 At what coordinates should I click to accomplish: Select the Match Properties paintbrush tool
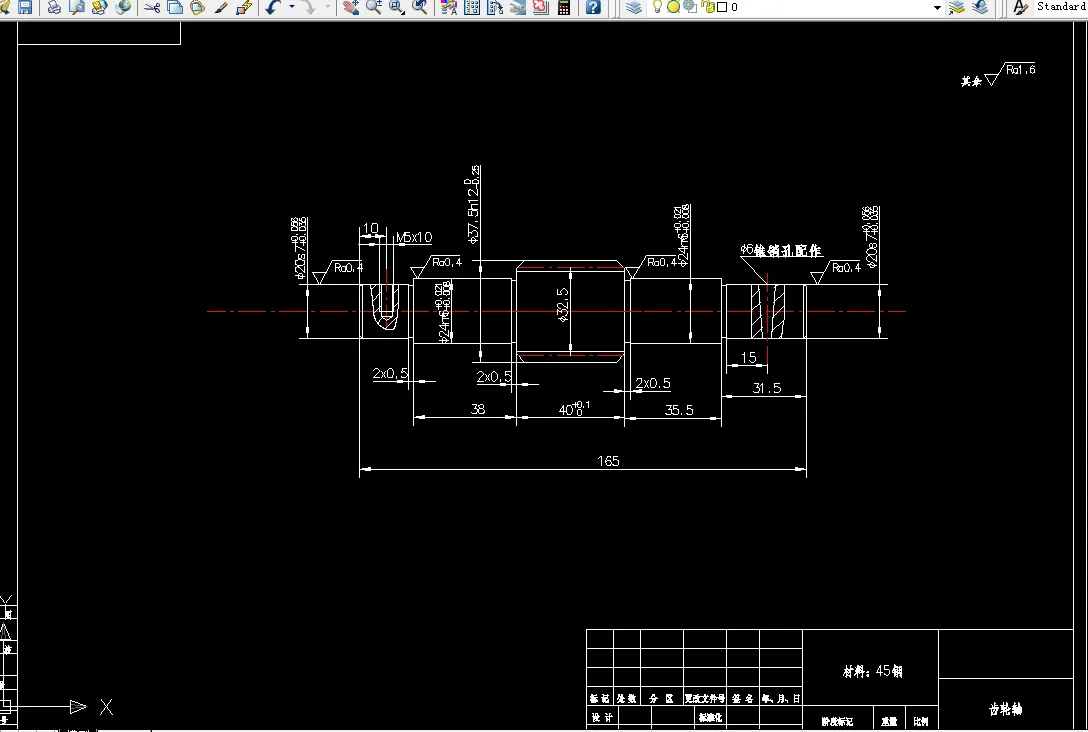tap(221, 7)
